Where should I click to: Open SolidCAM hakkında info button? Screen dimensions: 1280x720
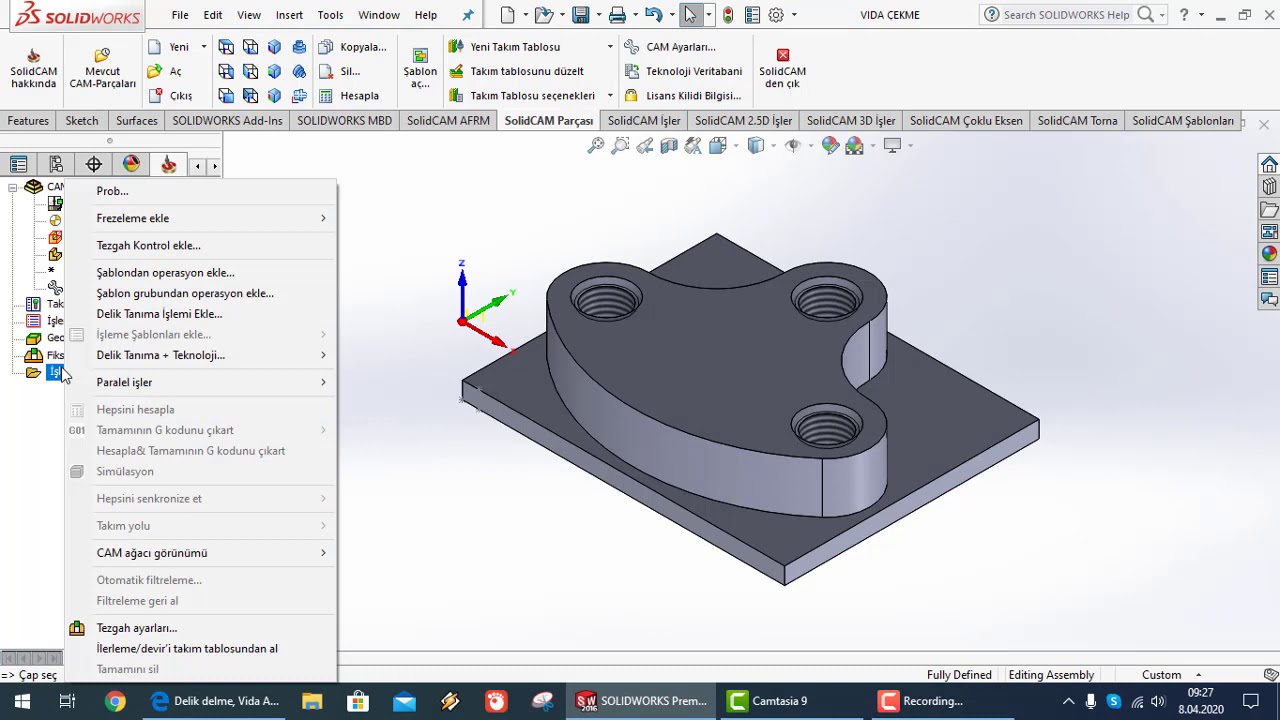[33, 69]
